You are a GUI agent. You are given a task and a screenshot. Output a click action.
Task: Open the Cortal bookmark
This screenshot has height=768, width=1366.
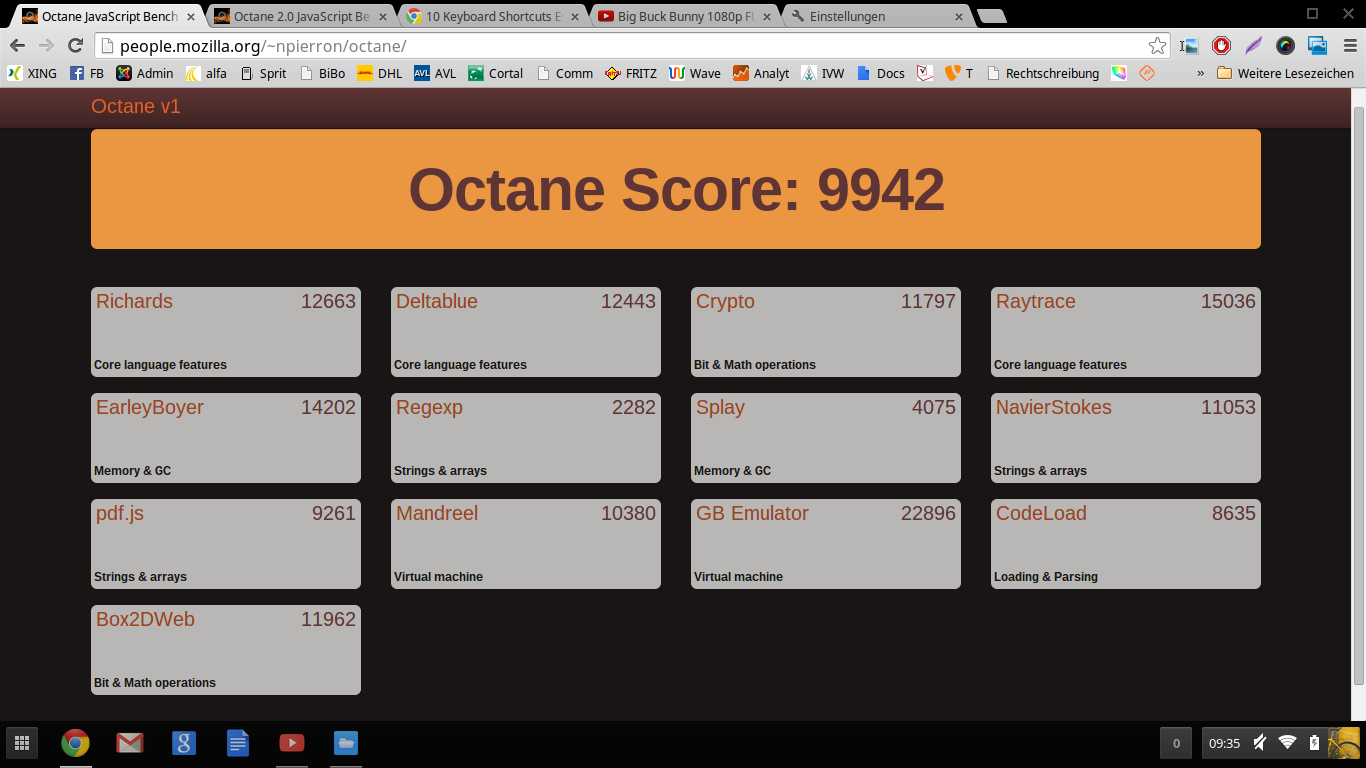click(496, 73)
